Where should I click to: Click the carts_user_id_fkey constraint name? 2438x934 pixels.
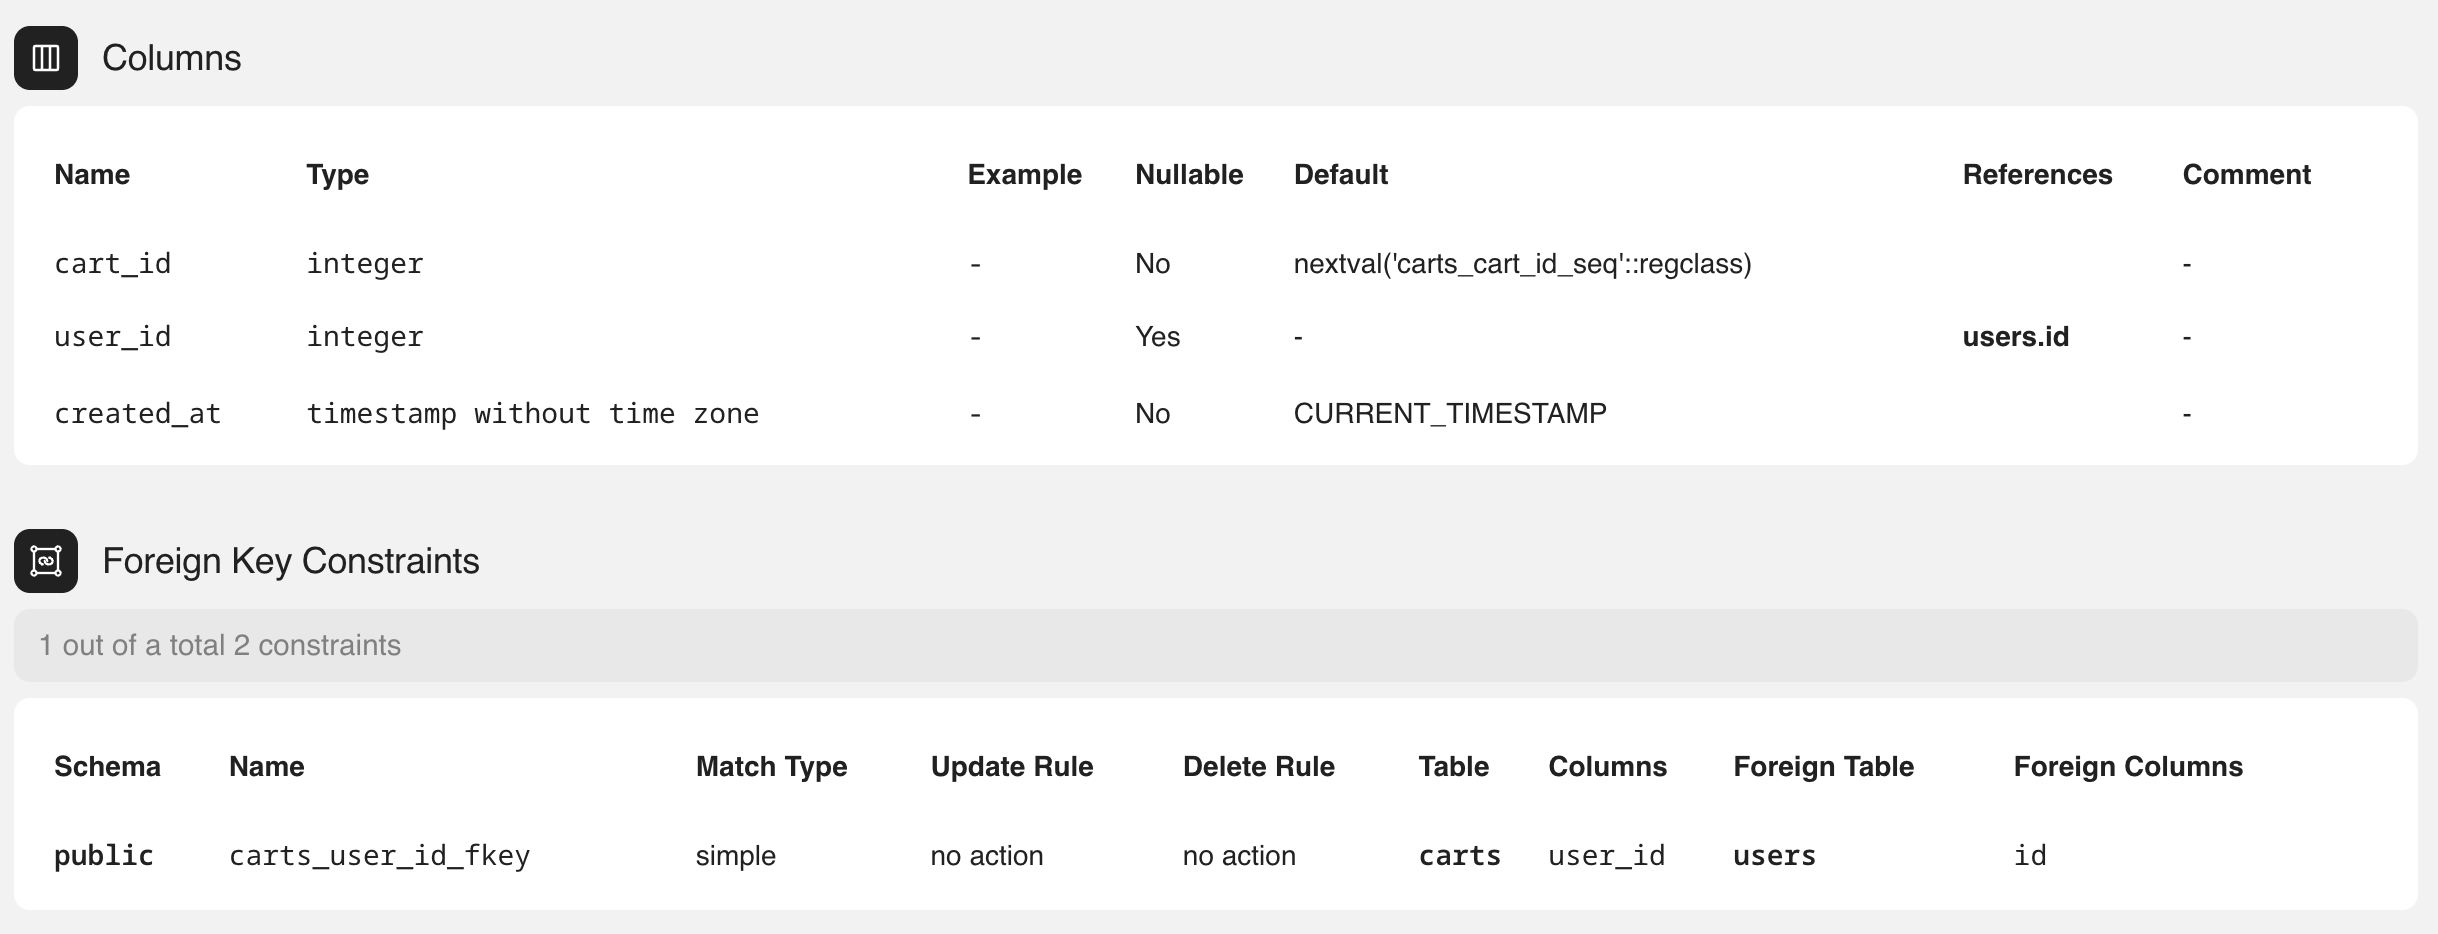tap(380, 855)
